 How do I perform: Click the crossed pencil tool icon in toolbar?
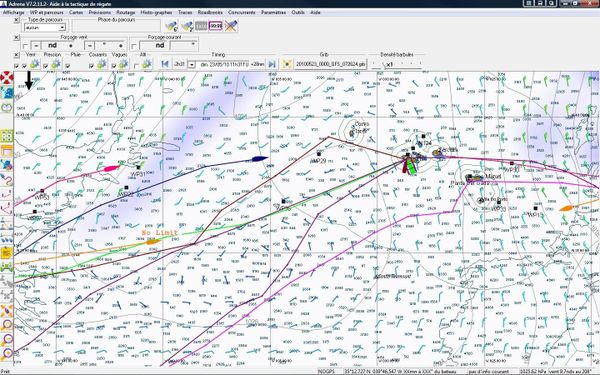(x=231, y=26)
